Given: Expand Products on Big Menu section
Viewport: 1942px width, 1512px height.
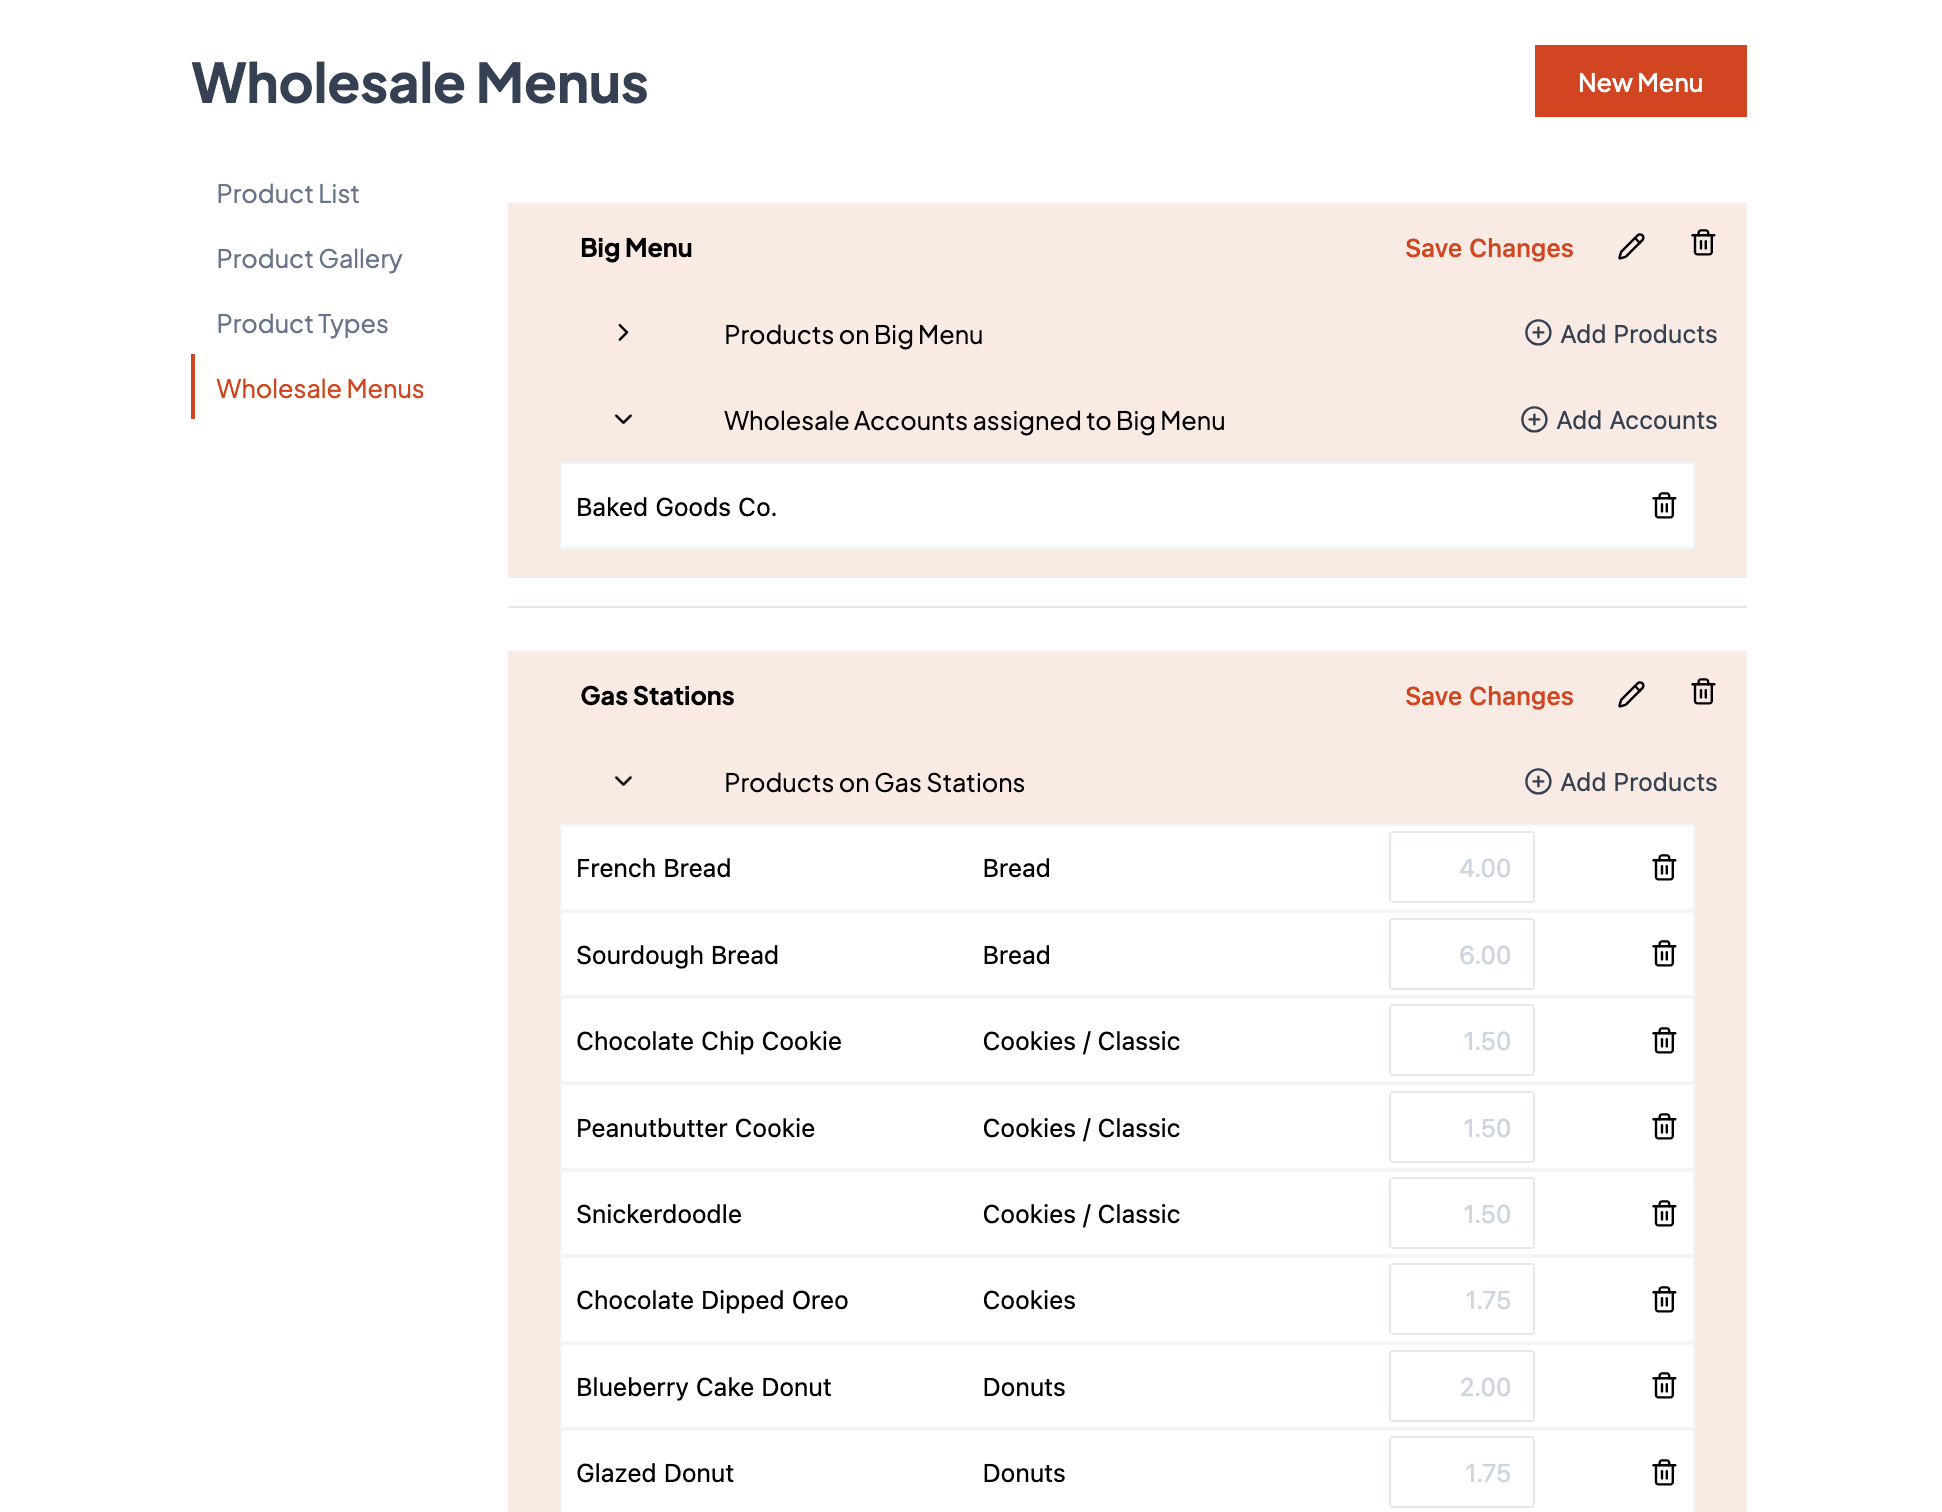Looking at the screenshot, I should point(623,333).
